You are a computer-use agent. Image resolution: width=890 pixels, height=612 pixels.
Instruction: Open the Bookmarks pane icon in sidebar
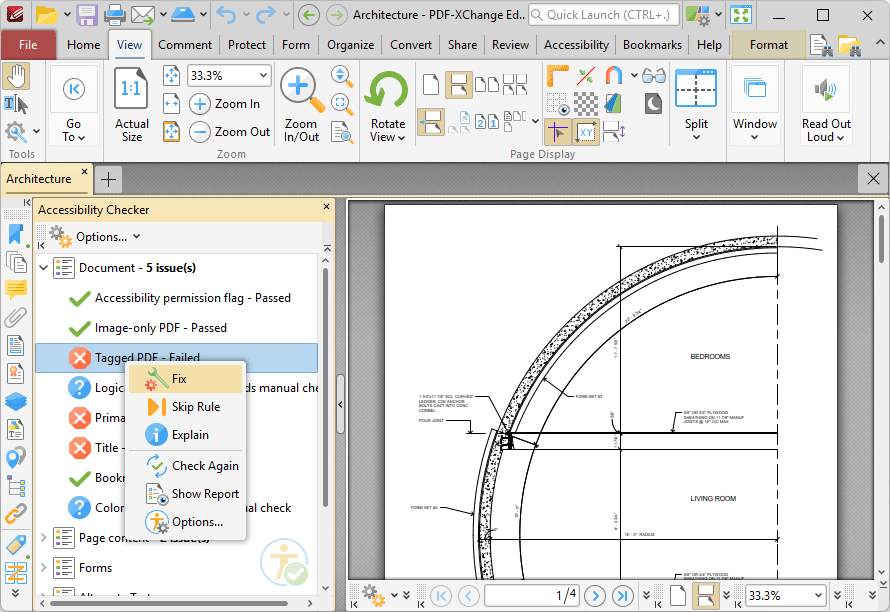click(x=15, y=234)
